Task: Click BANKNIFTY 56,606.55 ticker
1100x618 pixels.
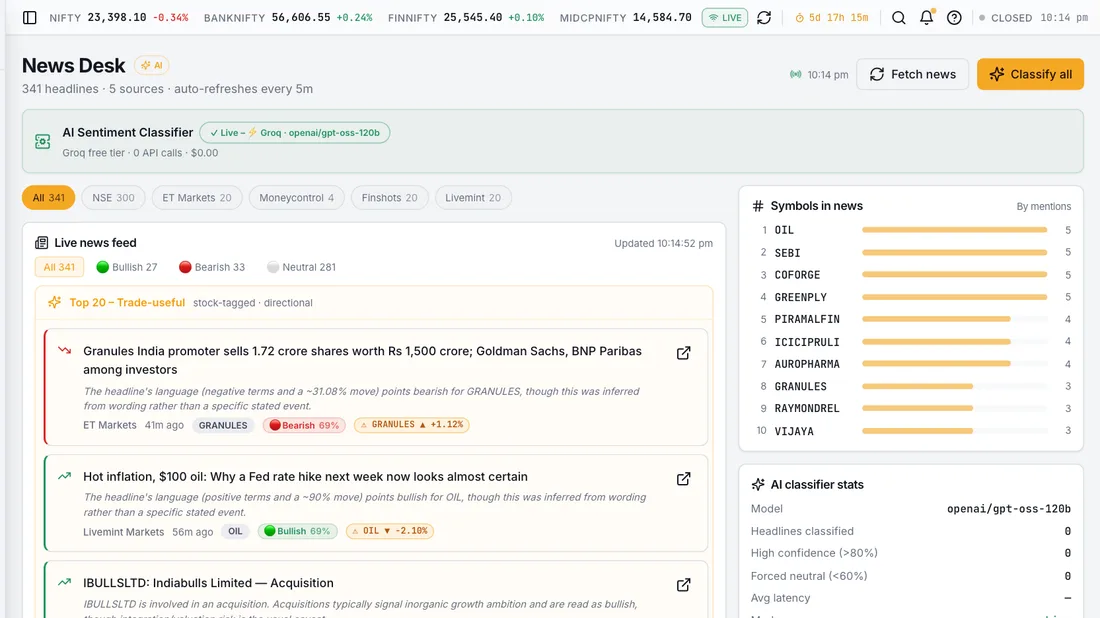Action: click(x=288, y=18)
